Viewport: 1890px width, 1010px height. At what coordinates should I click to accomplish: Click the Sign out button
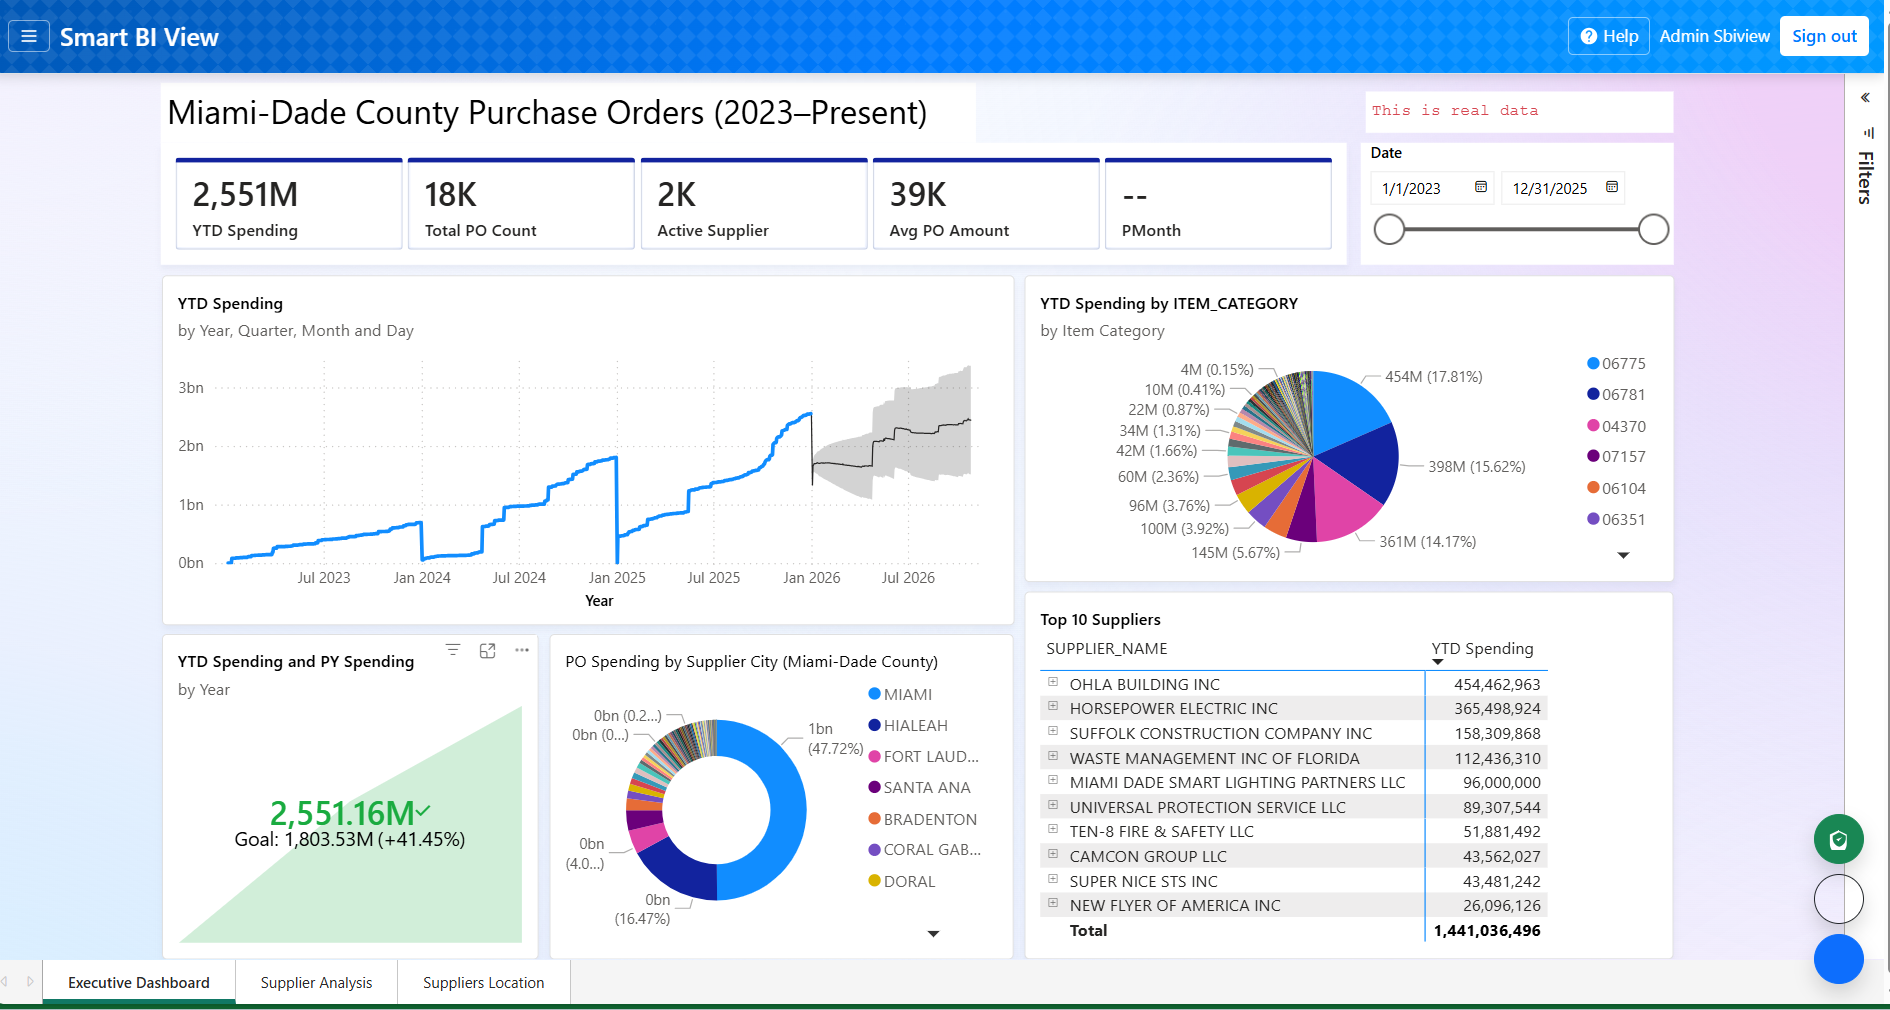1824,35
